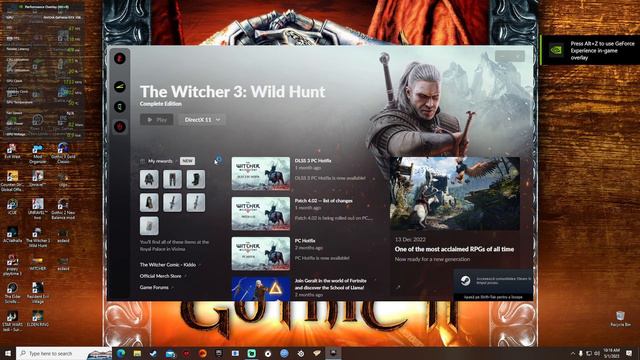The height and width of the screenshot is (360, 640).
Task: Open the Recycle Bin on desktop
Action: (x=620, y=318)
